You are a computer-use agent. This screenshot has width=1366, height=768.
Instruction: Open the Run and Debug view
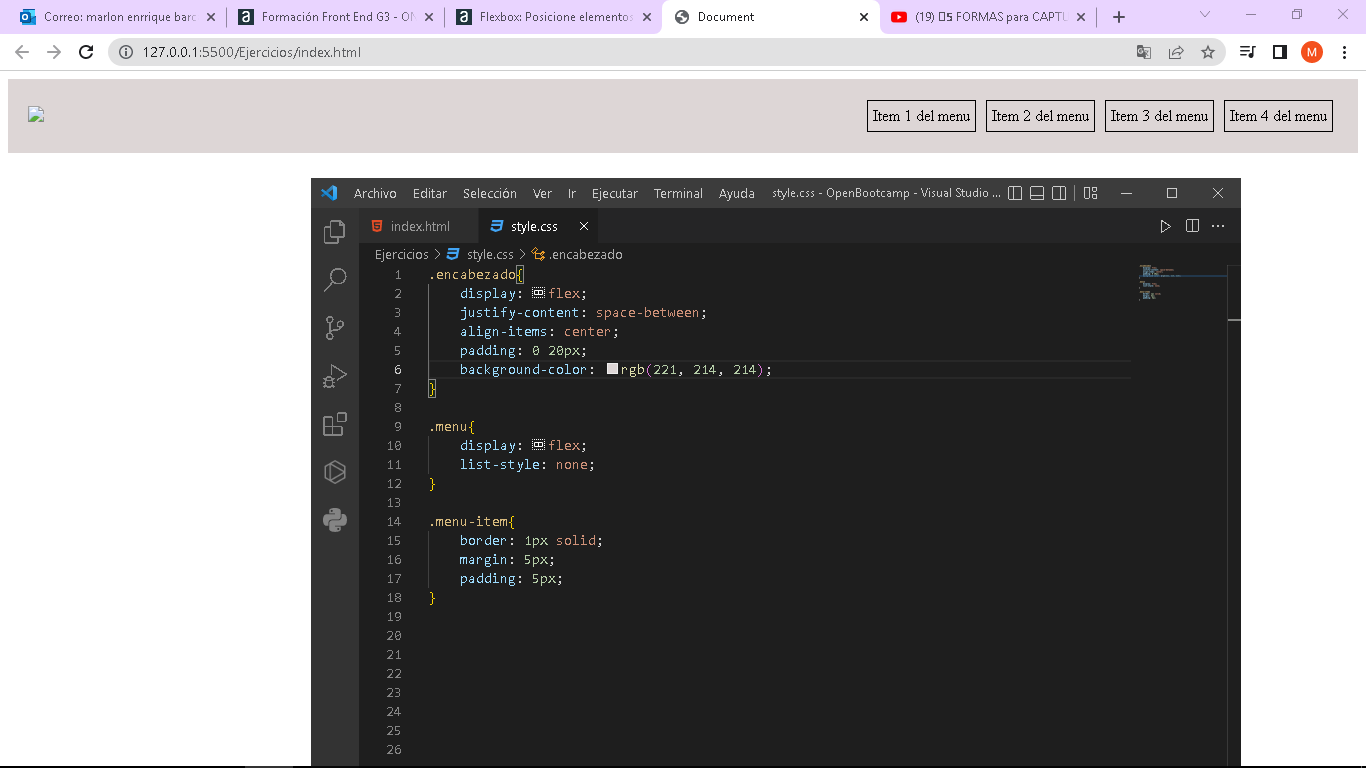[335, 377]
